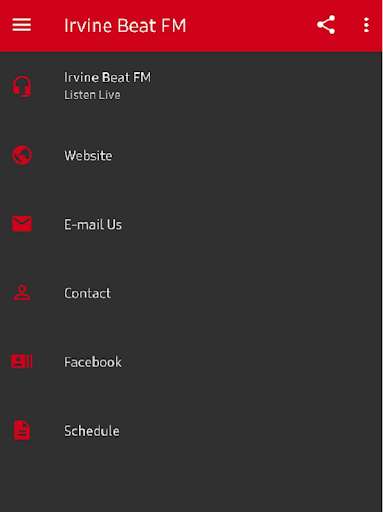Open the three-dot overflow menu
Screen dimensions: 383x512
(366, 25)
